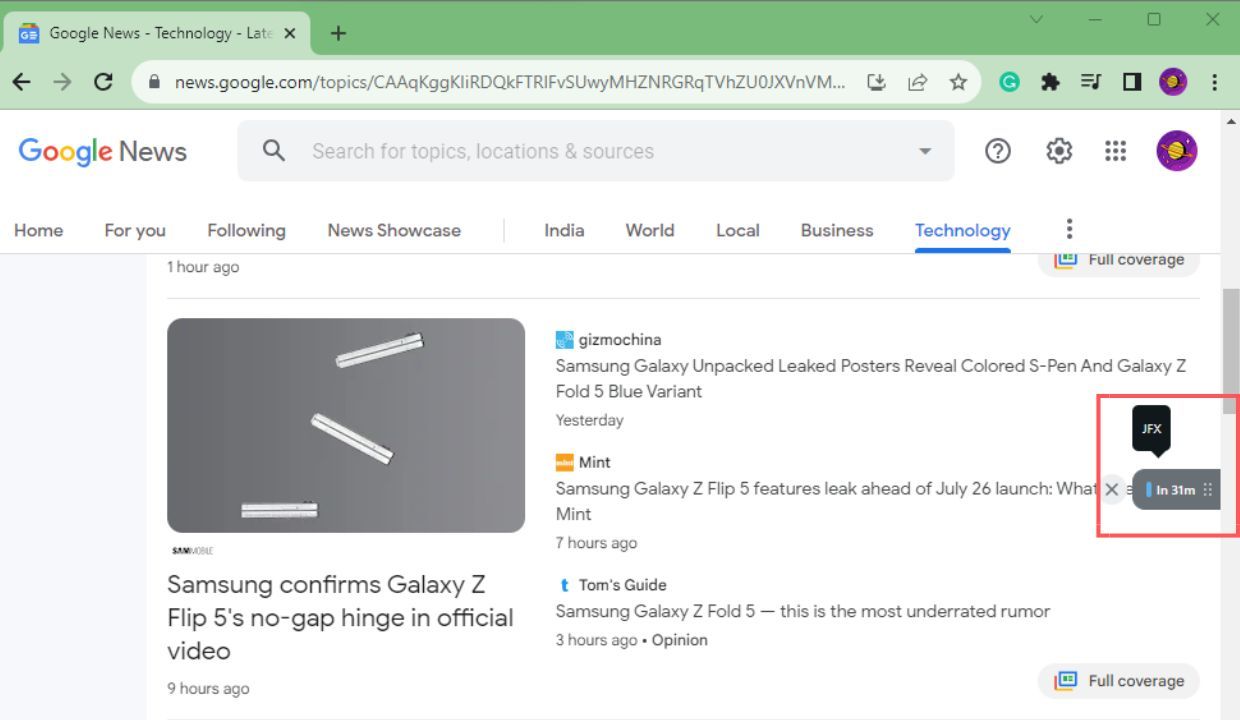Viewport: 1240px width, 720px height.
Task: Toggle the Chrome side panel
Action: click(x=1132, y=82)
